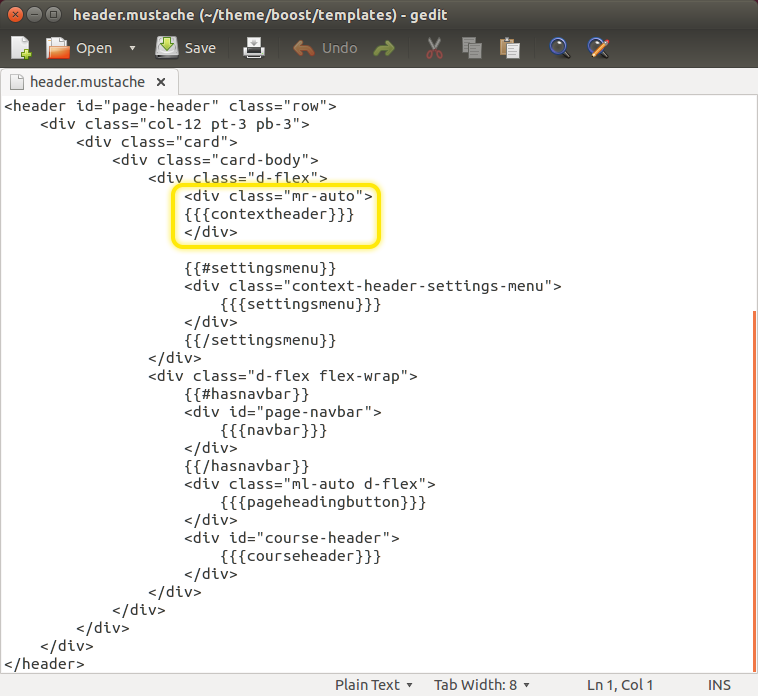Click the line '<div class="col-12 pt-3 pb-3">'
This screenshot has height=696, width=758.
coord(175,124)
